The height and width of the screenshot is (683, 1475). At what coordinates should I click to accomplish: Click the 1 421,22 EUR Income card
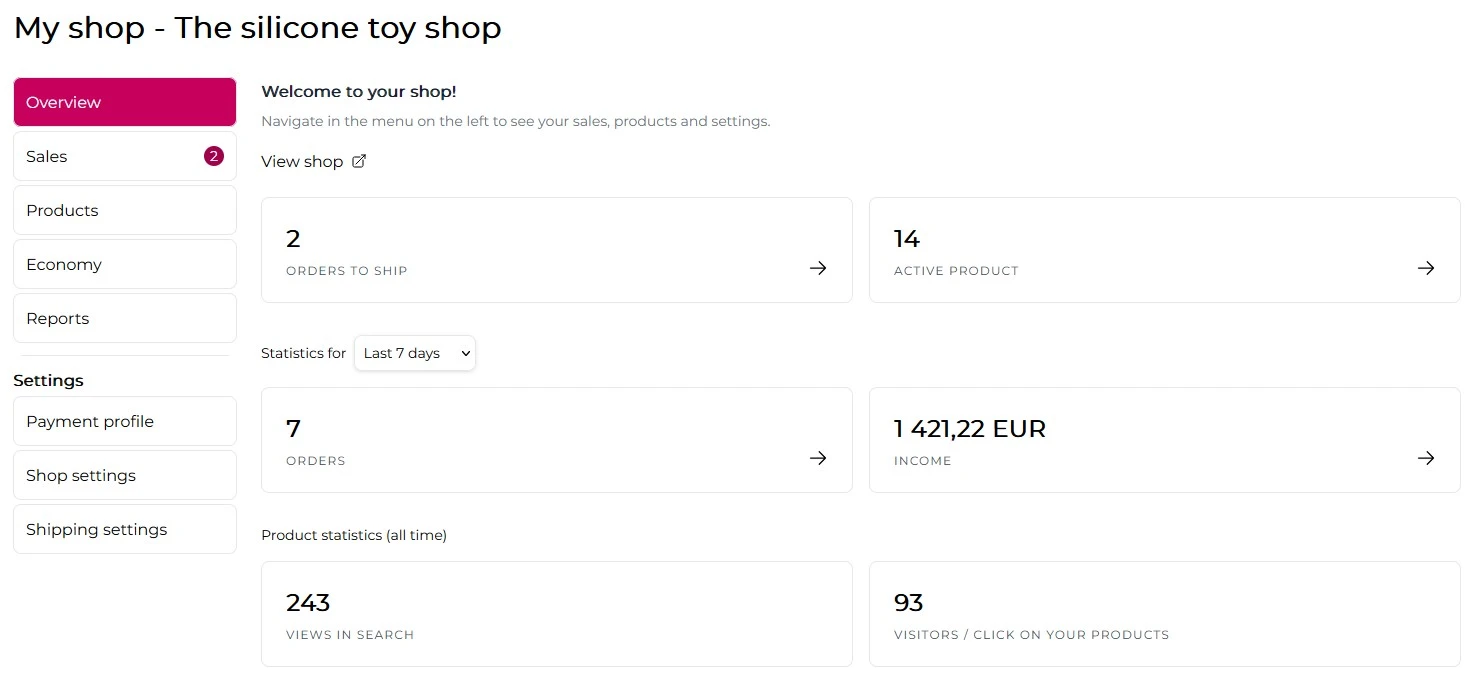1165,440
